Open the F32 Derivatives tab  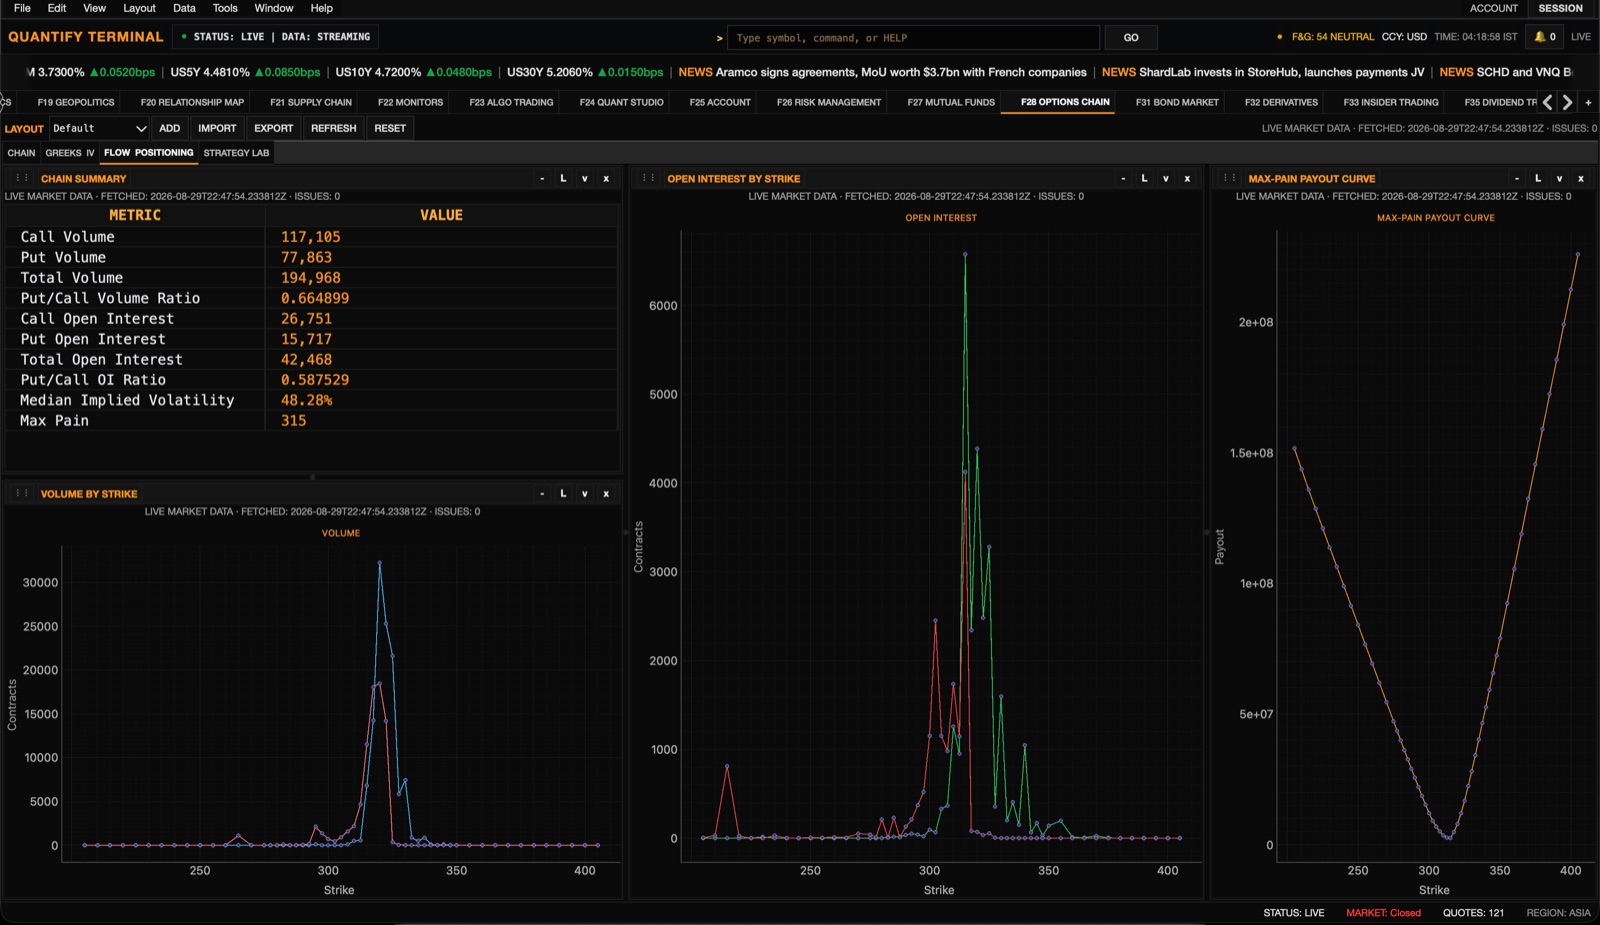[1281, 102]
